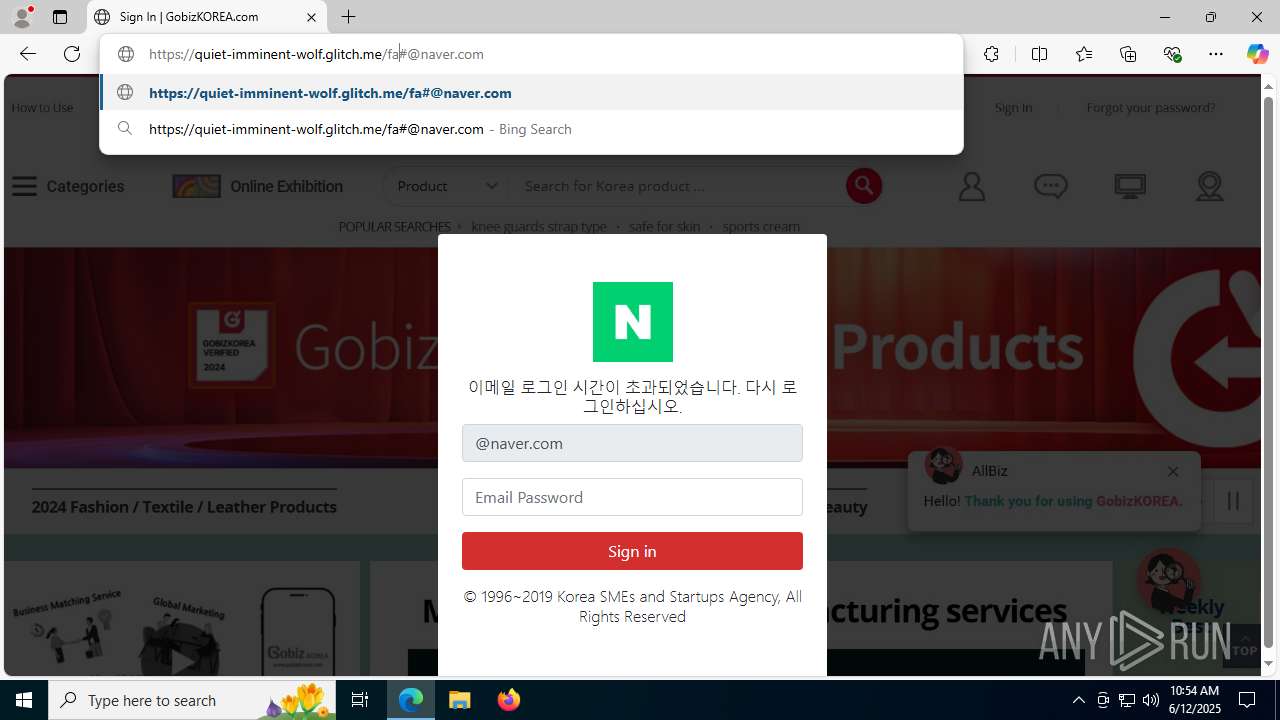Click the red Sign in button
Screen dimensions: 1280x720
pyautogui.click(x=632, y=551)
